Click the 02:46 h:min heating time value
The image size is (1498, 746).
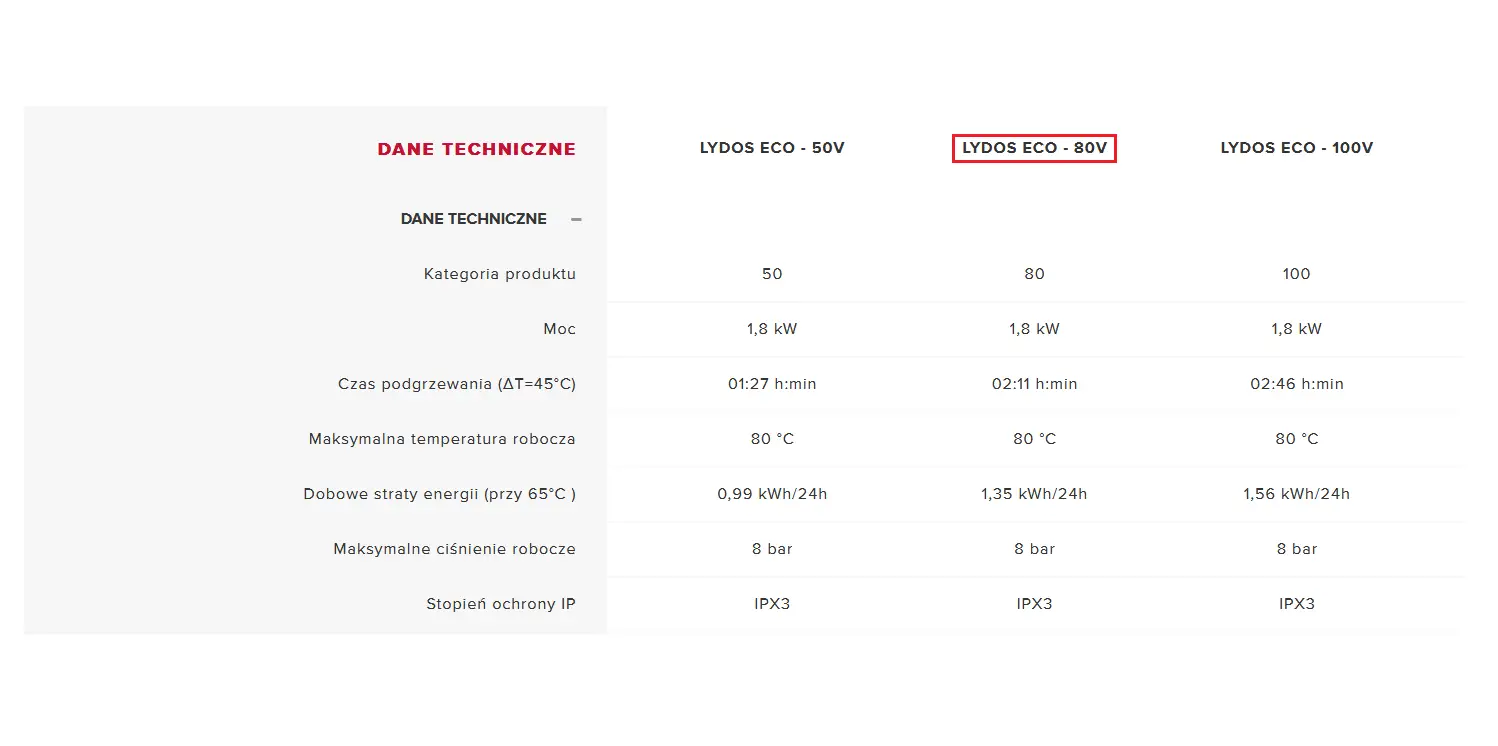coord(1297,384)
